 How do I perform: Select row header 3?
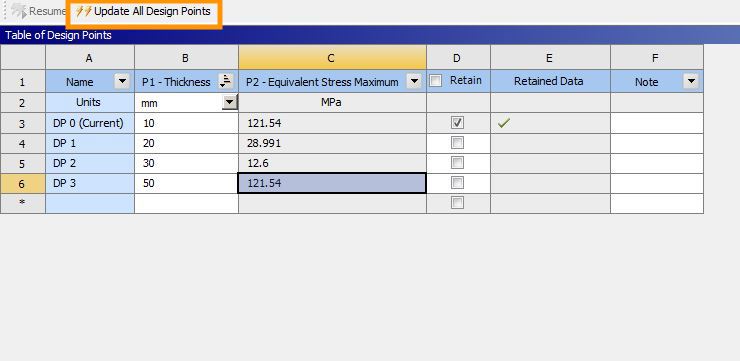click(23, 123)
